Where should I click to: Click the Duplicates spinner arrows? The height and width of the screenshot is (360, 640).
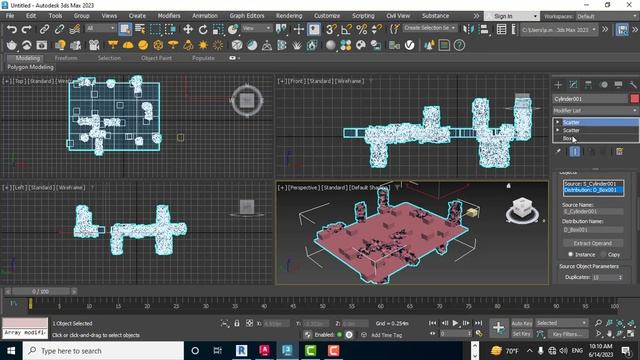pyautogui.click(x=620, y=277)
